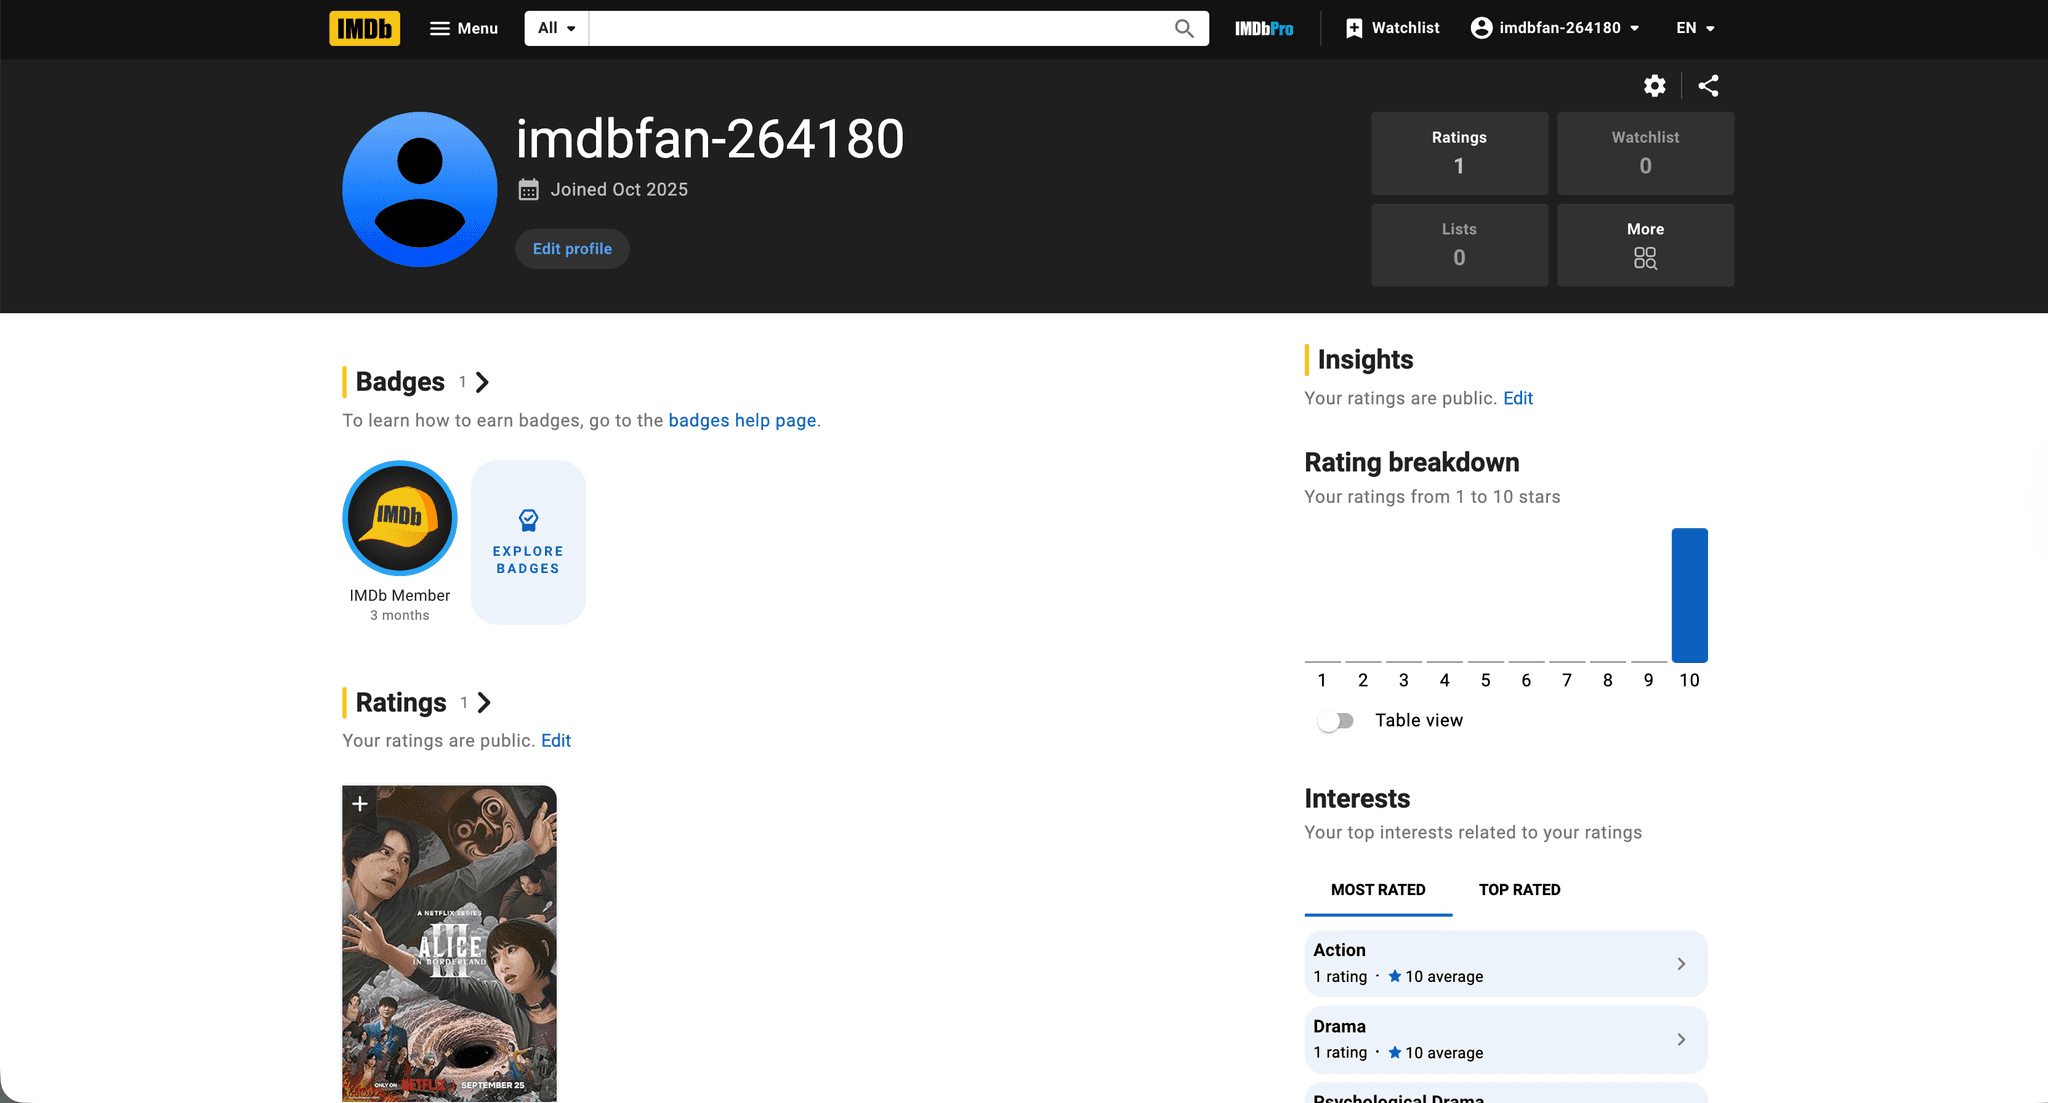Switch to the TOP RATED tab

(1519, 889)
